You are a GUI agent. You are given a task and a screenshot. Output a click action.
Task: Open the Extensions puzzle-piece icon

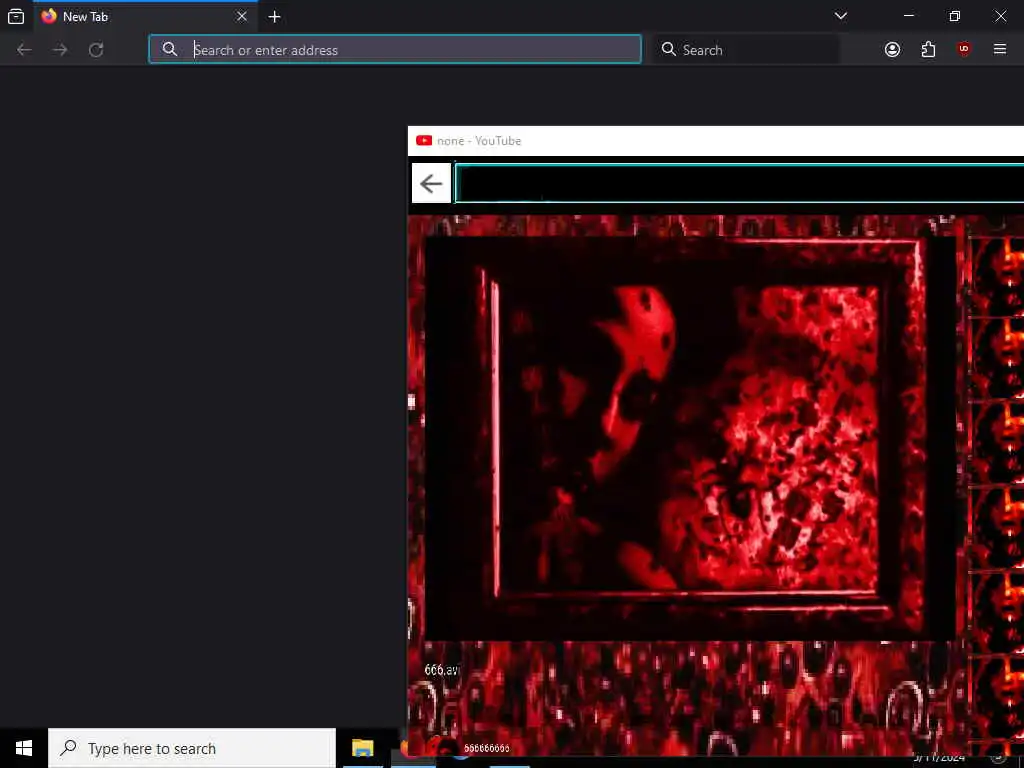pyautogui.click(x=928, y=50)
